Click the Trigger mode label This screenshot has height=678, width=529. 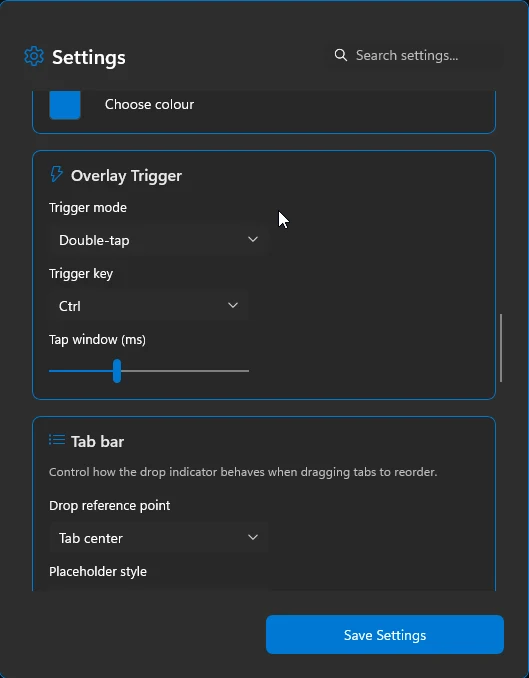(x=88, y=208)
